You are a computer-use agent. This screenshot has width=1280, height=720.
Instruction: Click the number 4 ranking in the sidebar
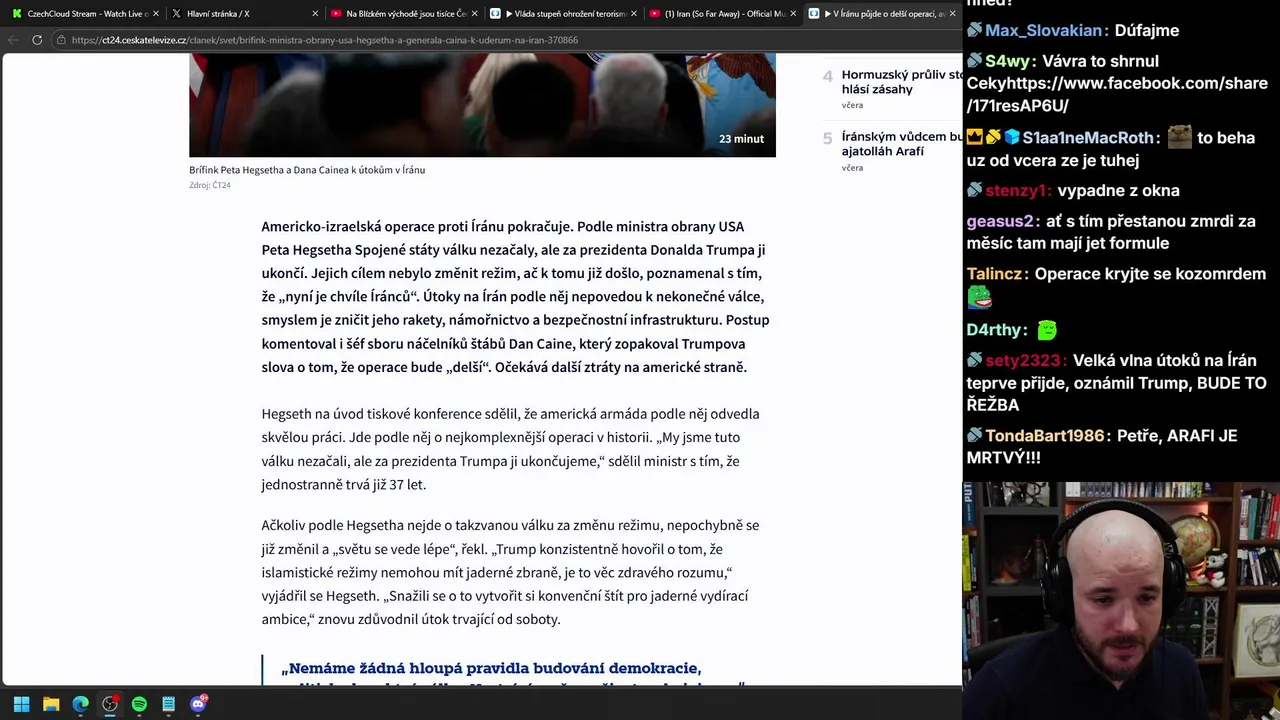827,76
